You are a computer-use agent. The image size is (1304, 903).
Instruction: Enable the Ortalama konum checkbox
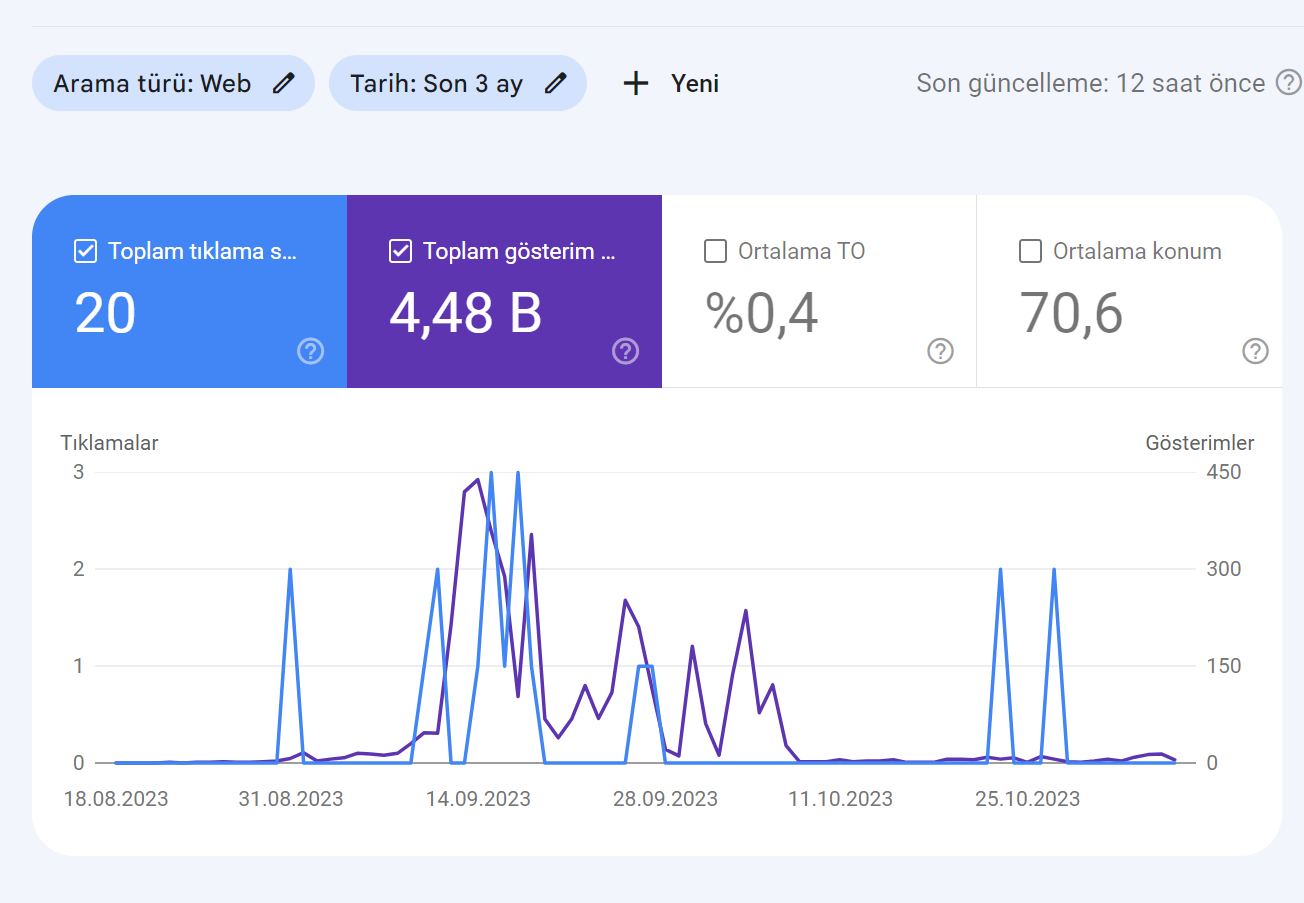coord(1030,251)
